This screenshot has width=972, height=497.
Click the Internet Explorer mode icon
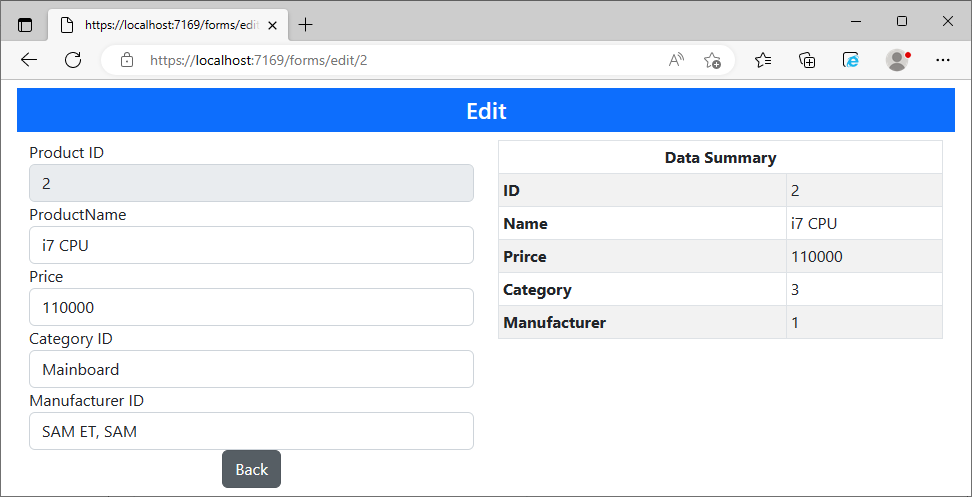coord(851,60)
